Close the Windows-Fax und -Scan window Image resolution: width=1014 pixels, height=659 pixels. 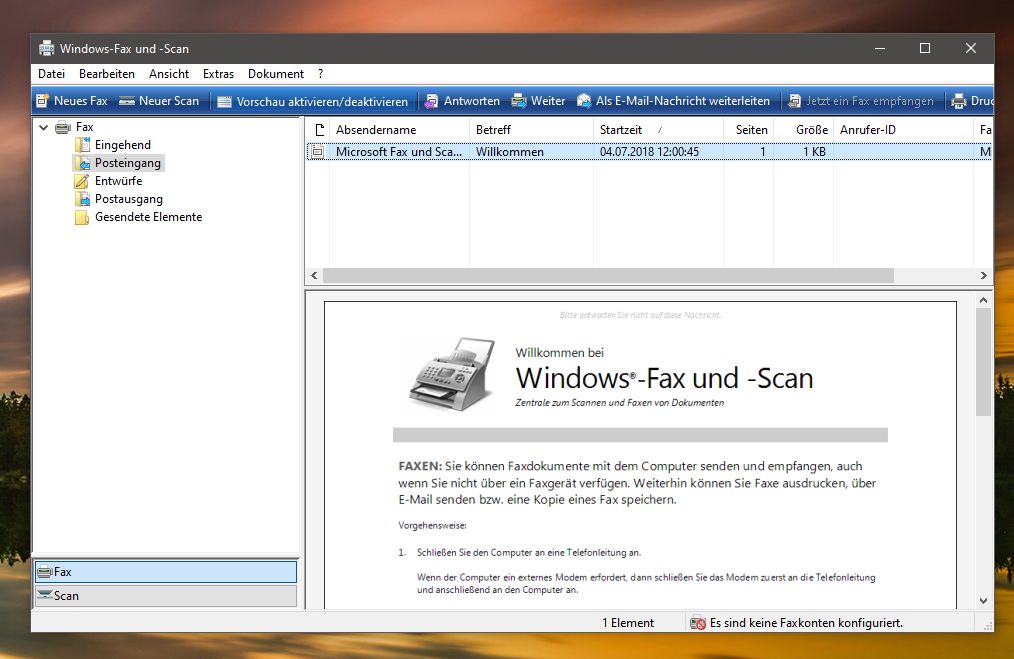pyautogui.click(x=971, y=49)
